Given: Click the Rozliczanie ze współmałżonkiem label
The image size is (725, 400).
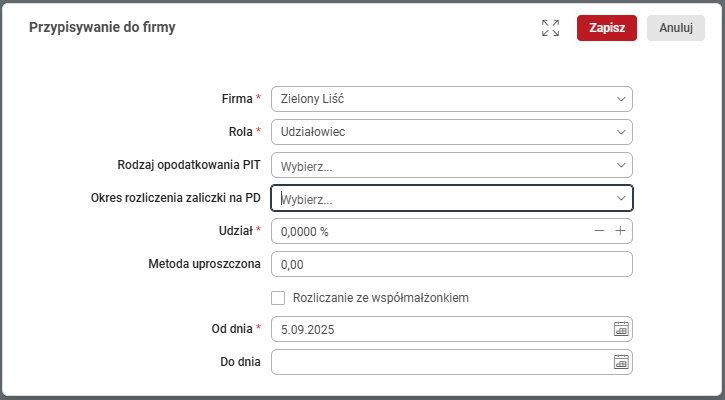Looking at the screenshot, I should point(380,297).
